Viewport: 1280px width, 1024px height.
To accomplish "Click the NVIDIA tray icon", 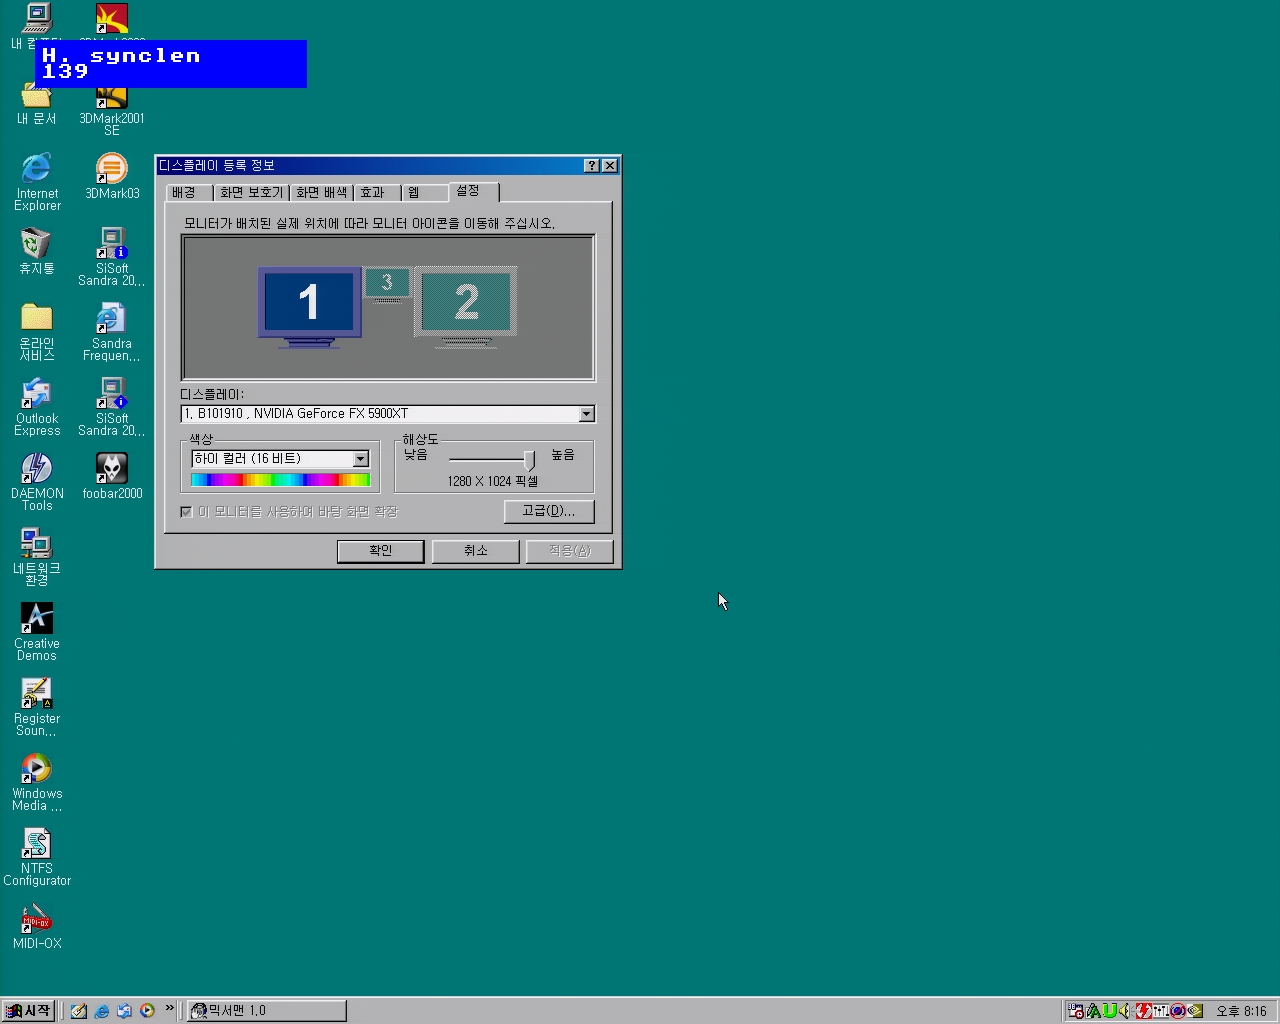I will pyautogui.click(x=1195, y=1011).
